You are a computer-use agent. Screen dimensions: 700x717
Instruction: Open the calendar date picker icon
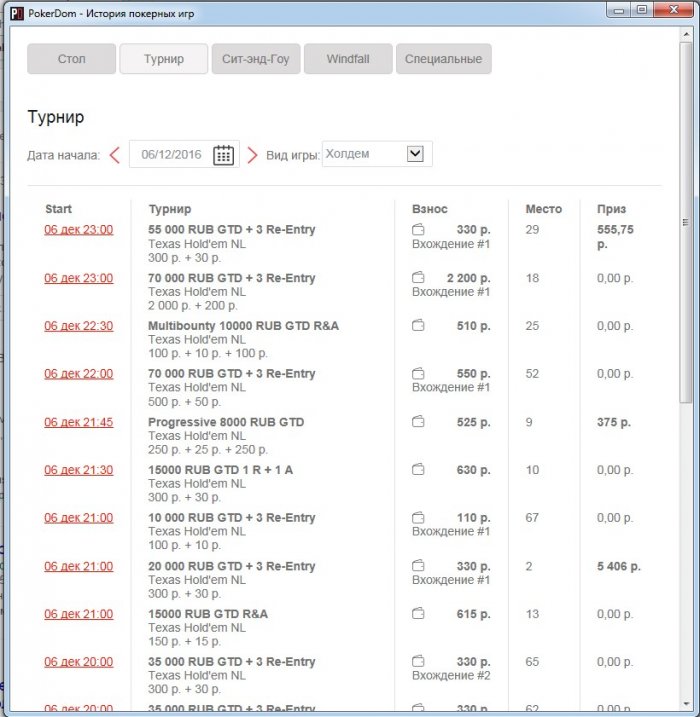(224, 155)
